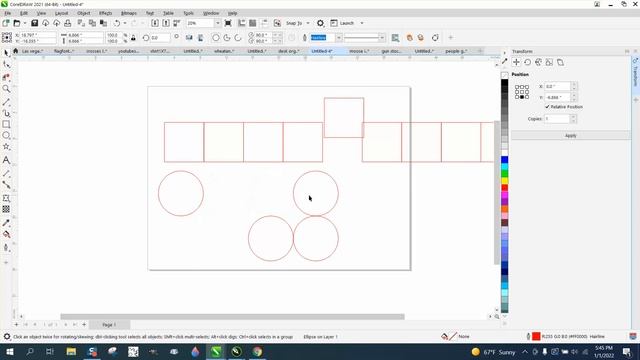This screenshot has width=640, height=360.
Task: Switch Transform docker to Size
Action: [x=549, y=62]
